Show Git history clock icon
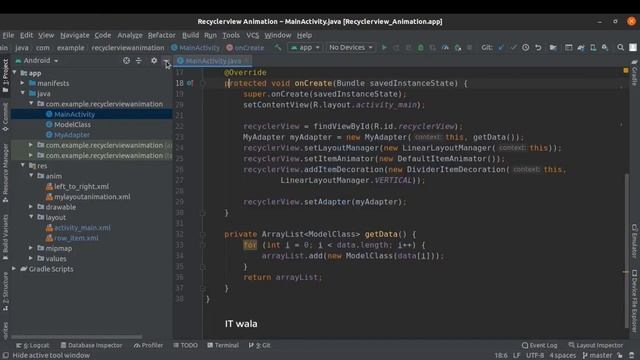Image resolution: width=640 pixels, height=360 pixels. [526, 48]
